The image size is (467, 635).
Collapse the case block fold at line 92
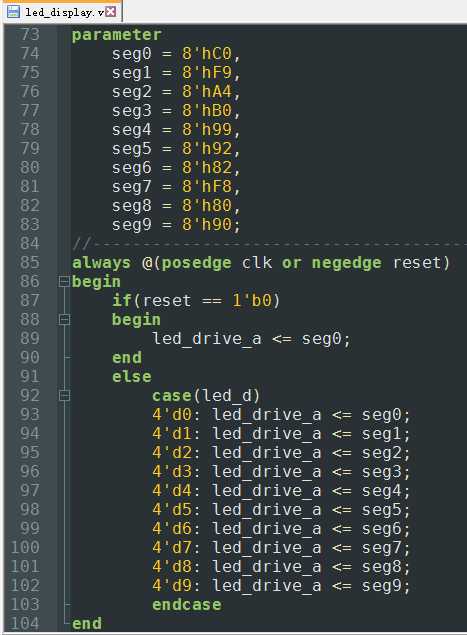pos(64,395)
